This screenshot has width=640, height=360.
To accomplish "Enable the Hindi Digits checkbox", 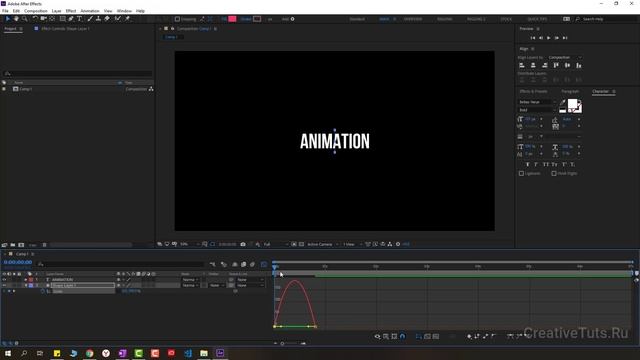I will coord(554,173).
